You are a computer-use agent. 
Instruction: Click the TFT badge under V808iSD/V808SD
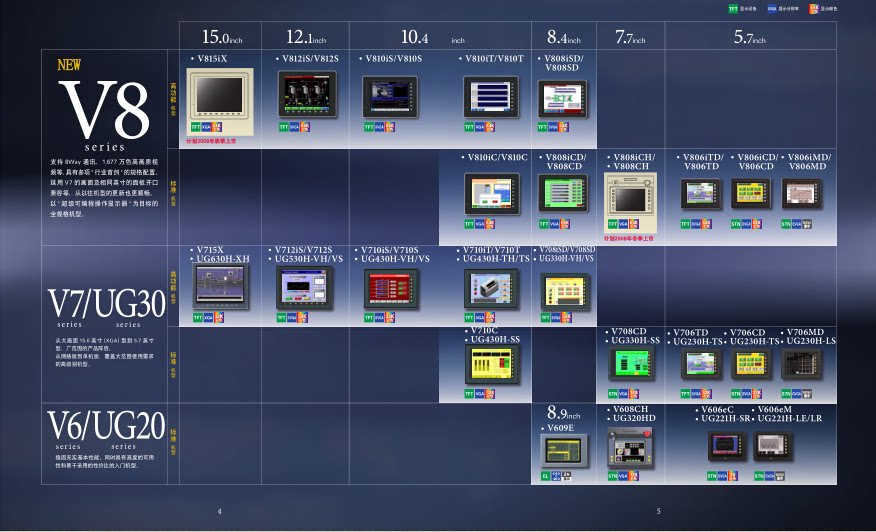pos(542,127)
